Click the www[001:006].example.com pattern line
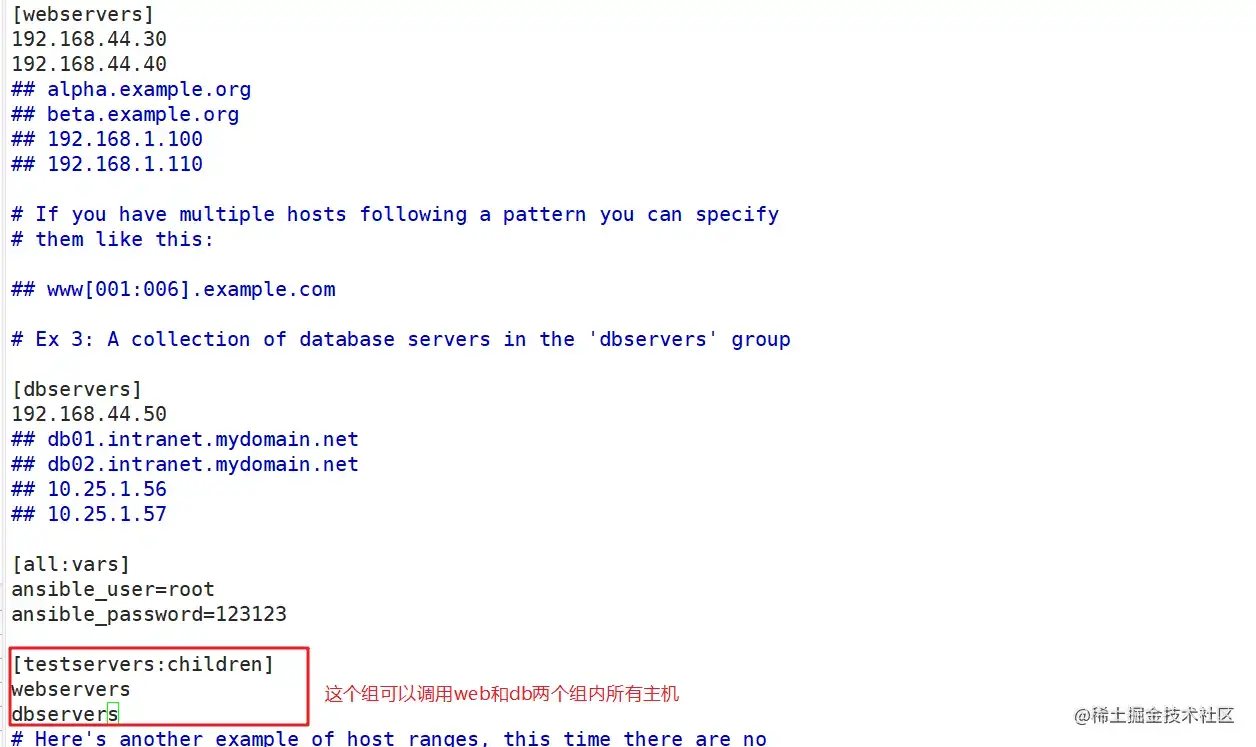This screenshot has height=747, width=1256. click(x=173, y=290)
